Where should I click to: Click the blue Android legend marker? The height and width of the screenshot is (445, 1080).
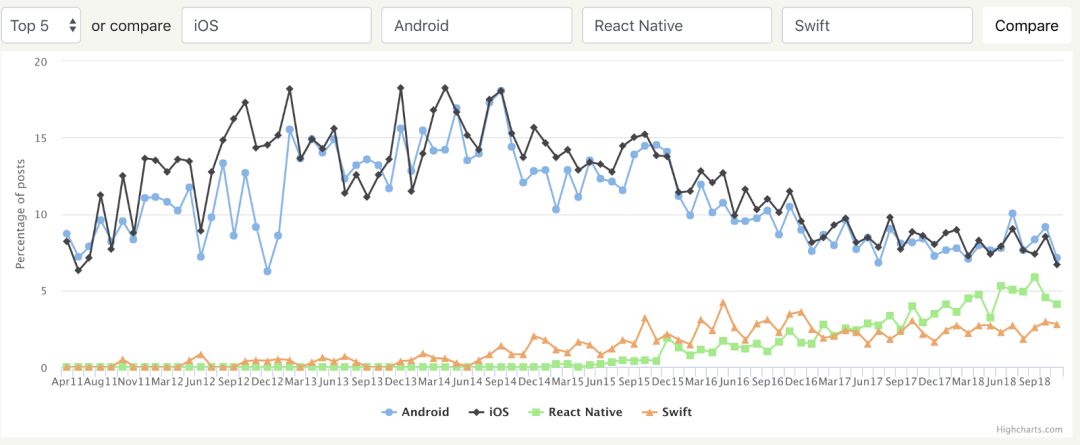[389, 411]
